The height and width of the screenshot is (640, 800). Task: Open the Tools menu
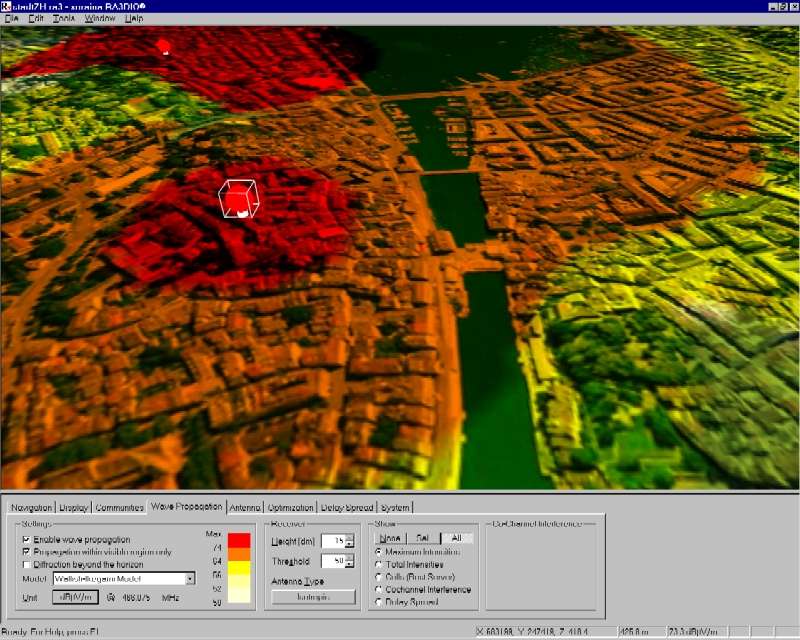(x=63, y=18)
